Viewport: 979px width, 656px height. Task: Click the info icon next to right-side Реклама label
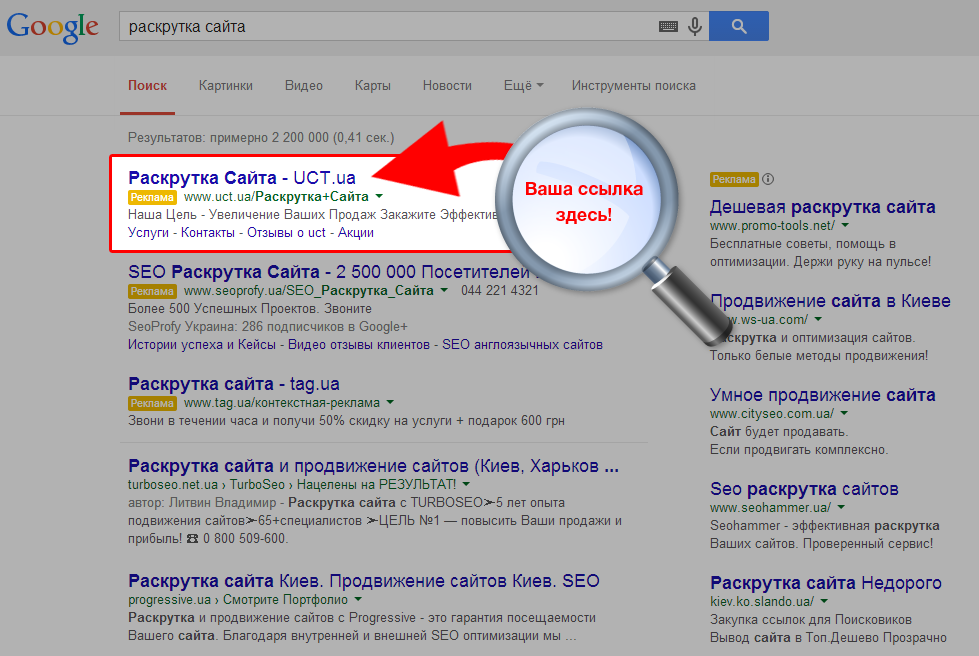coord(768,179)
